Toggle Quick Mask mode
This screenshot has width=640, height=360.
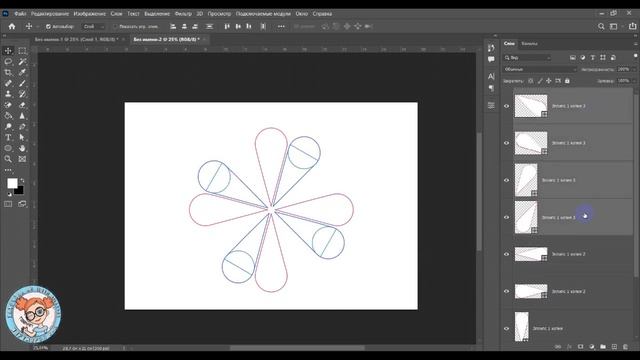(x=8, y=204)
